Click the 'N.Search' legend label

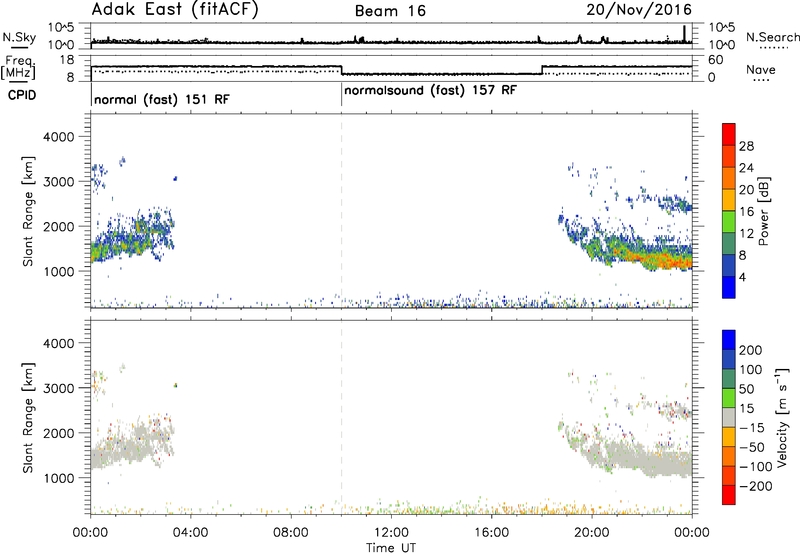point(772,37)
